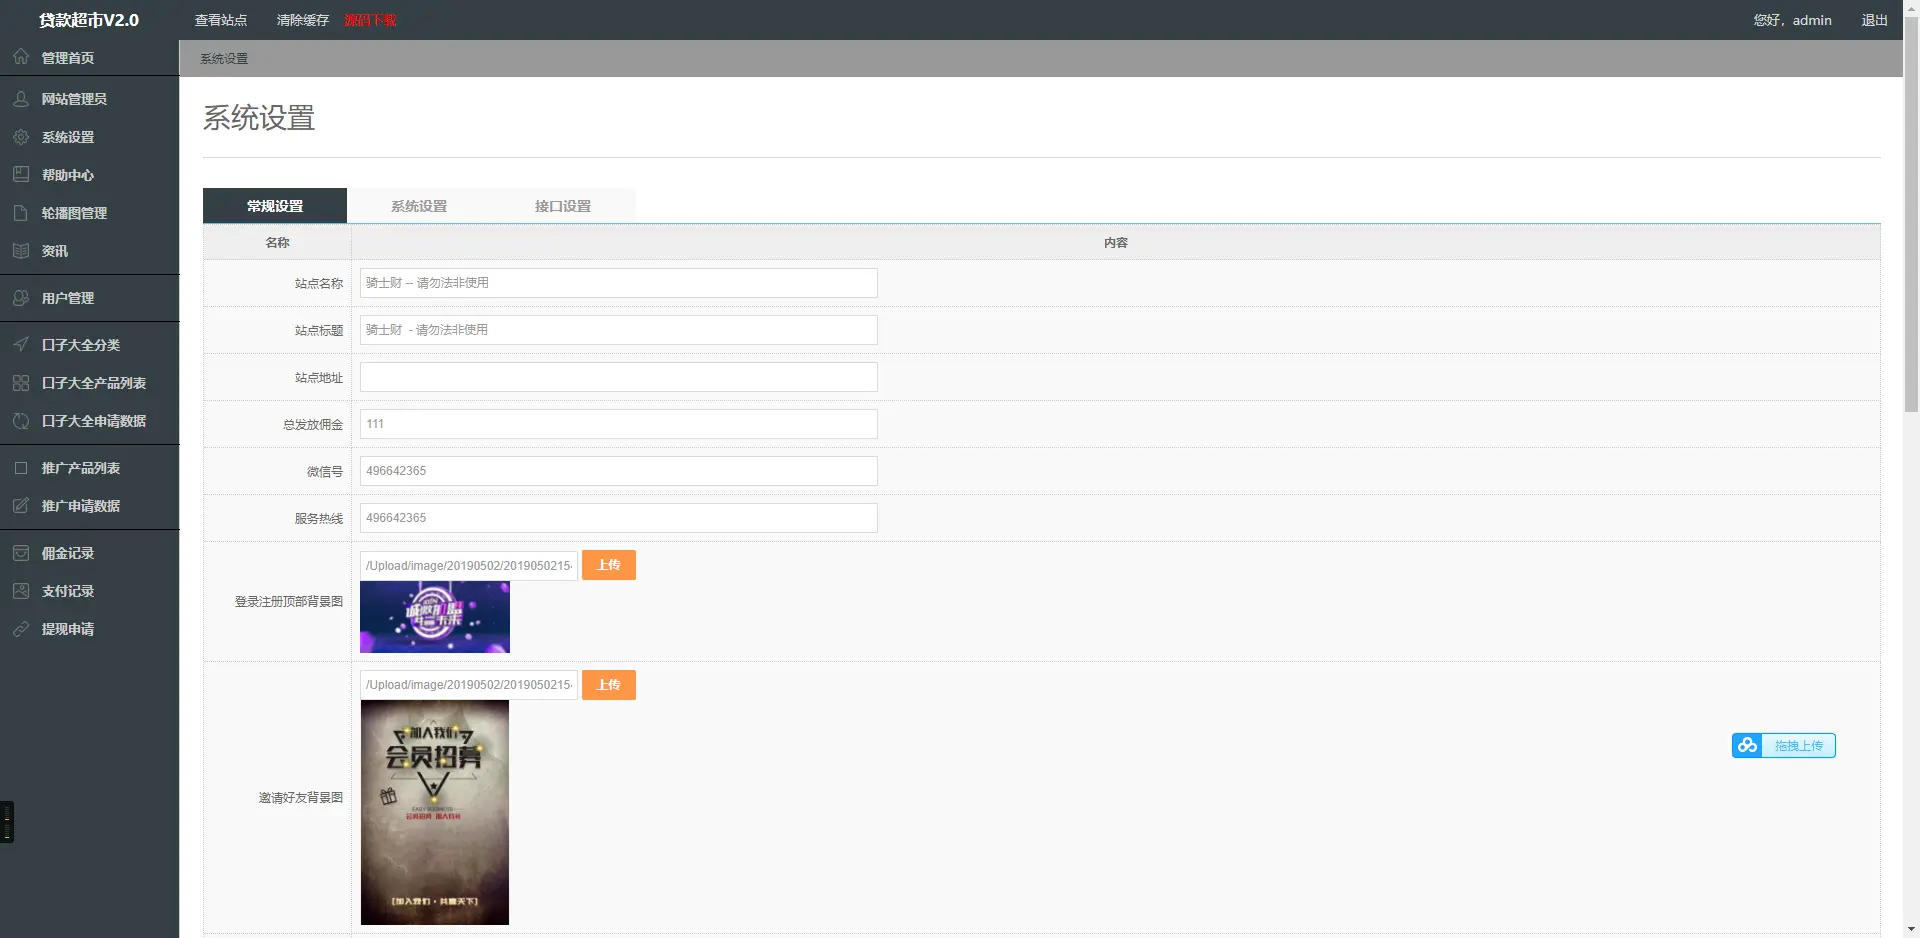Switch to the 接口设置 tab
Screen dimensions: 1920x938
pyautogui.click(x=563, y=206)
